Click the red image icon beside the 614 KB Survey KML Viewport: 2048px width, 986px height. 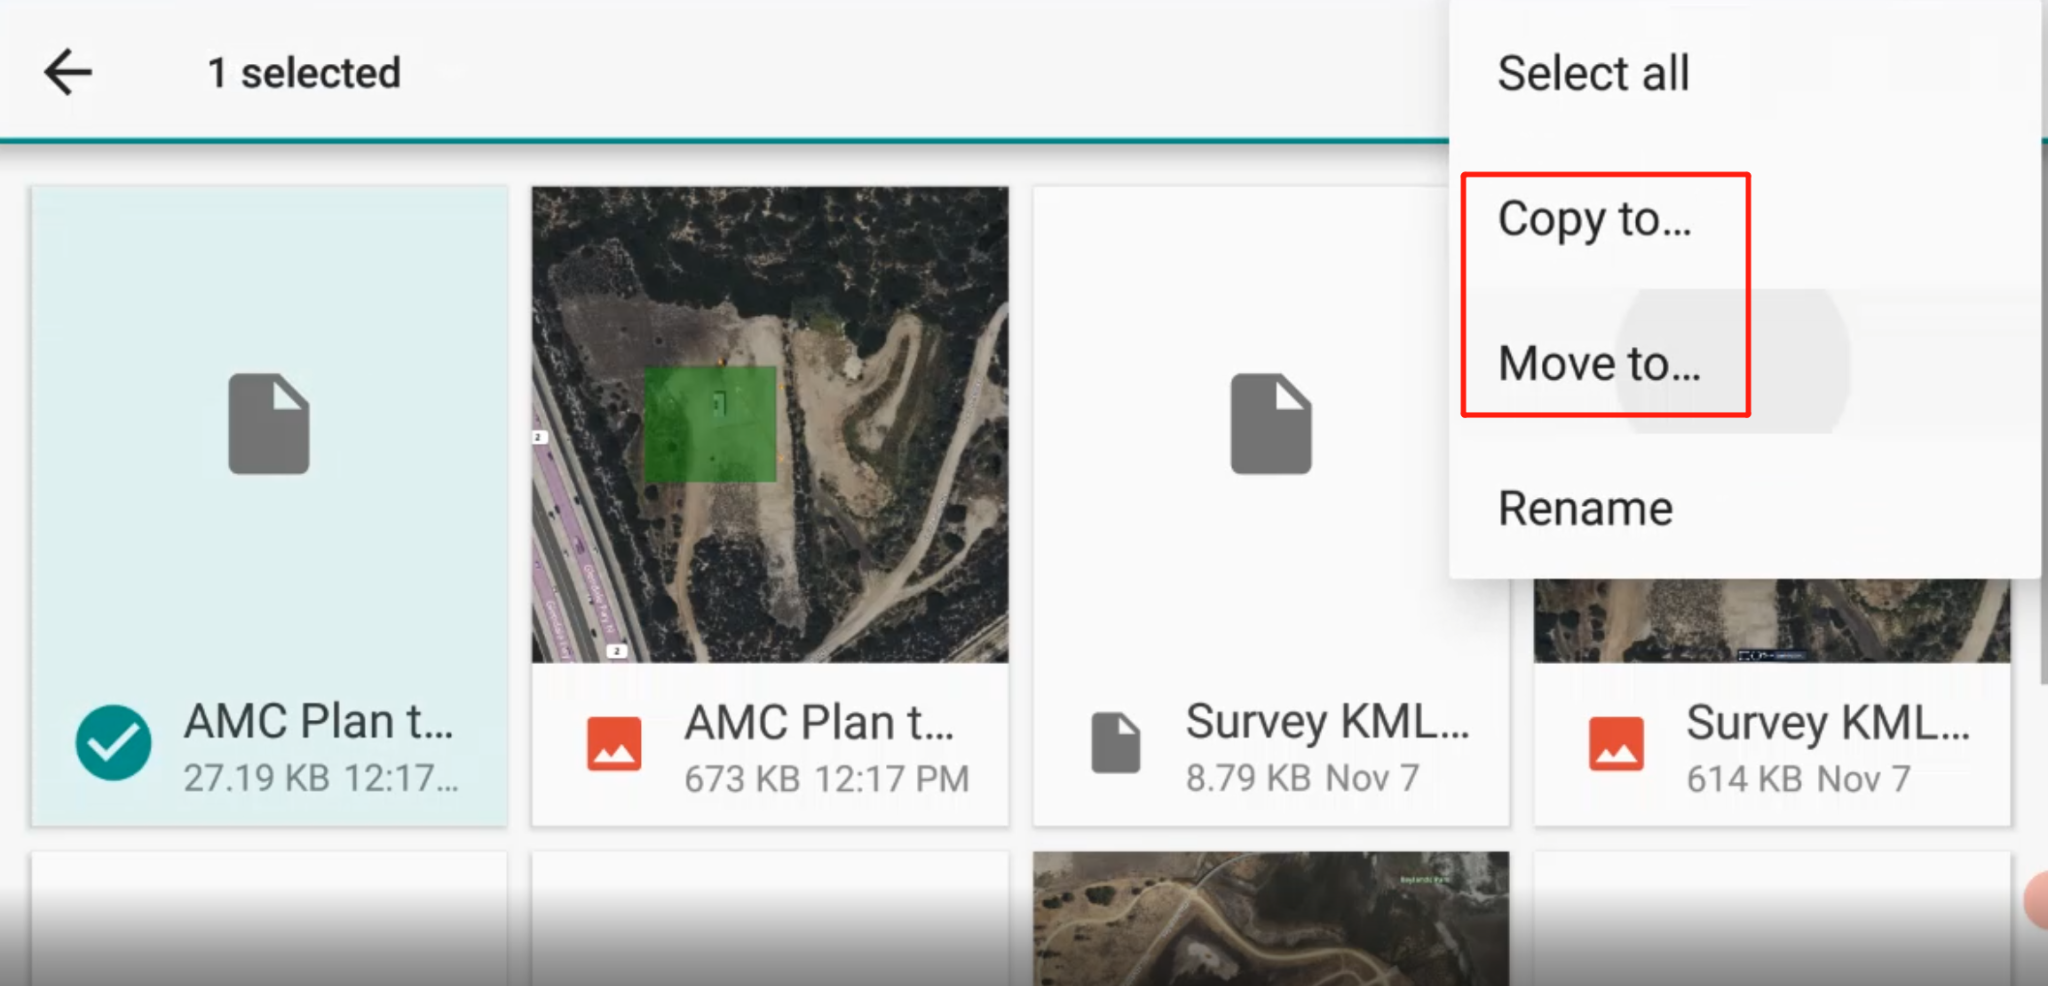tap(1615, 745)
